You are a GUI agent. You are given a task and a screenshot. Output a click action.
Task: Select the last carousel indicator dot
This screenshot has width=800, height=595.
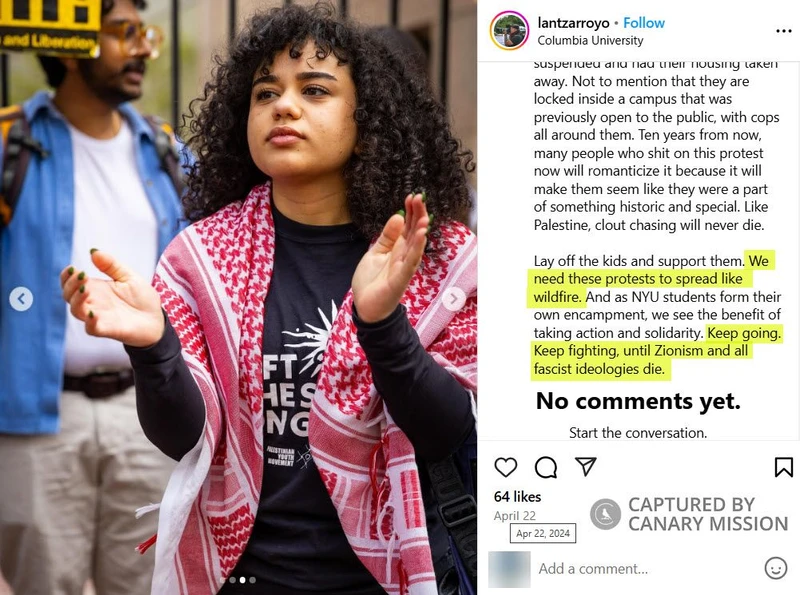[x=253, y=580]
